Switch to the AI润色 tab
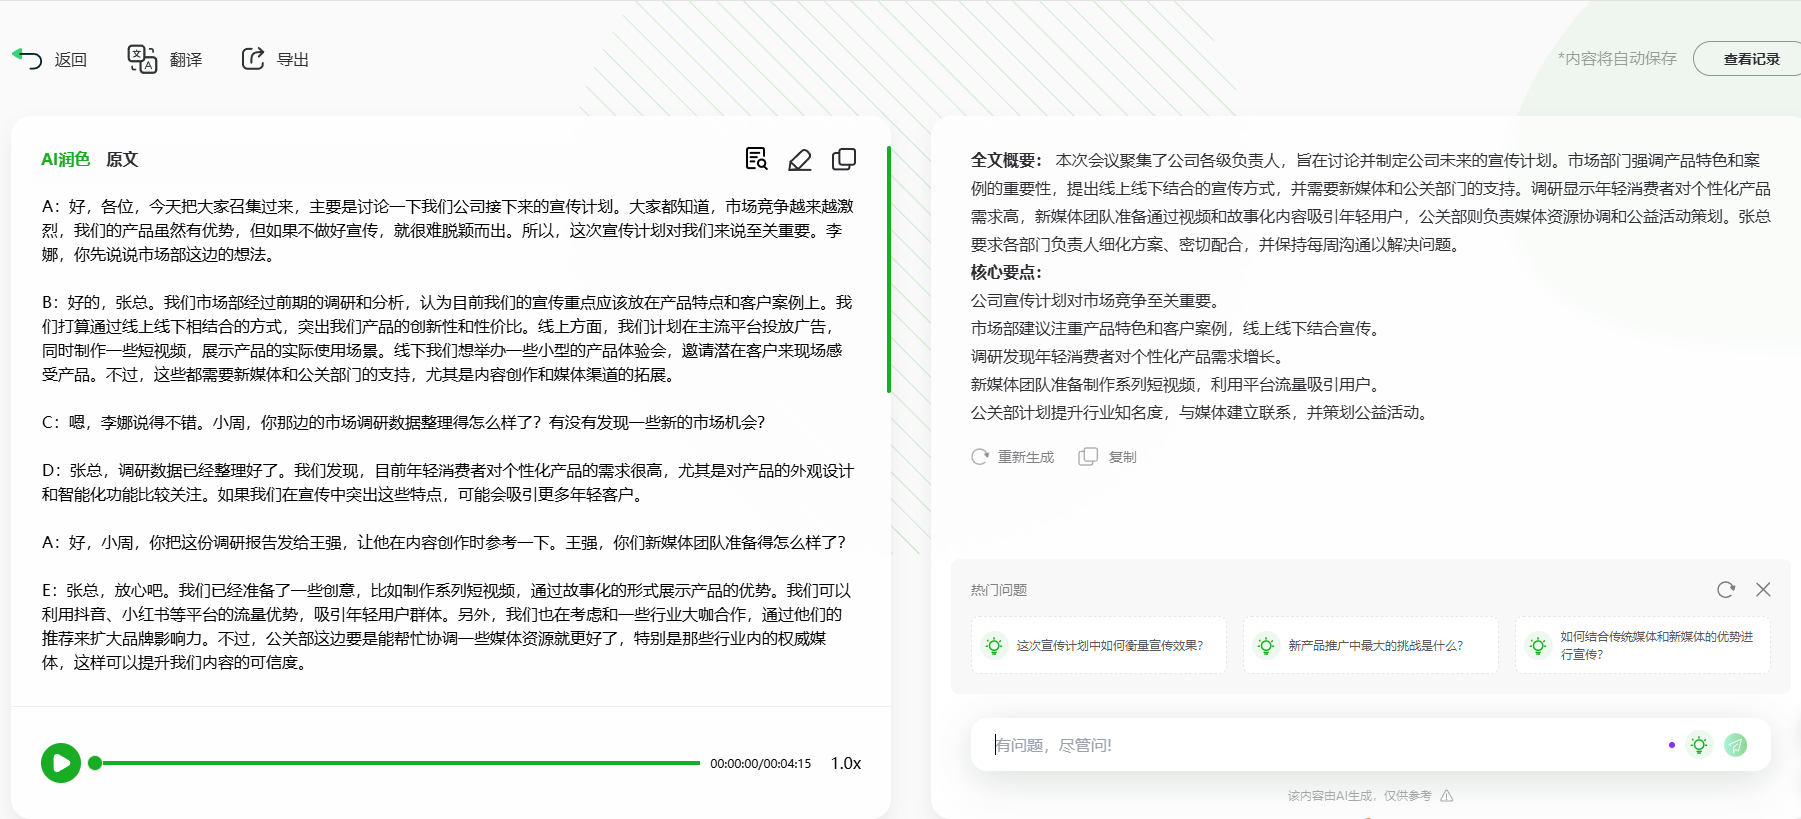The height and width of the screenshot is (819, 1801). point(65,159)
